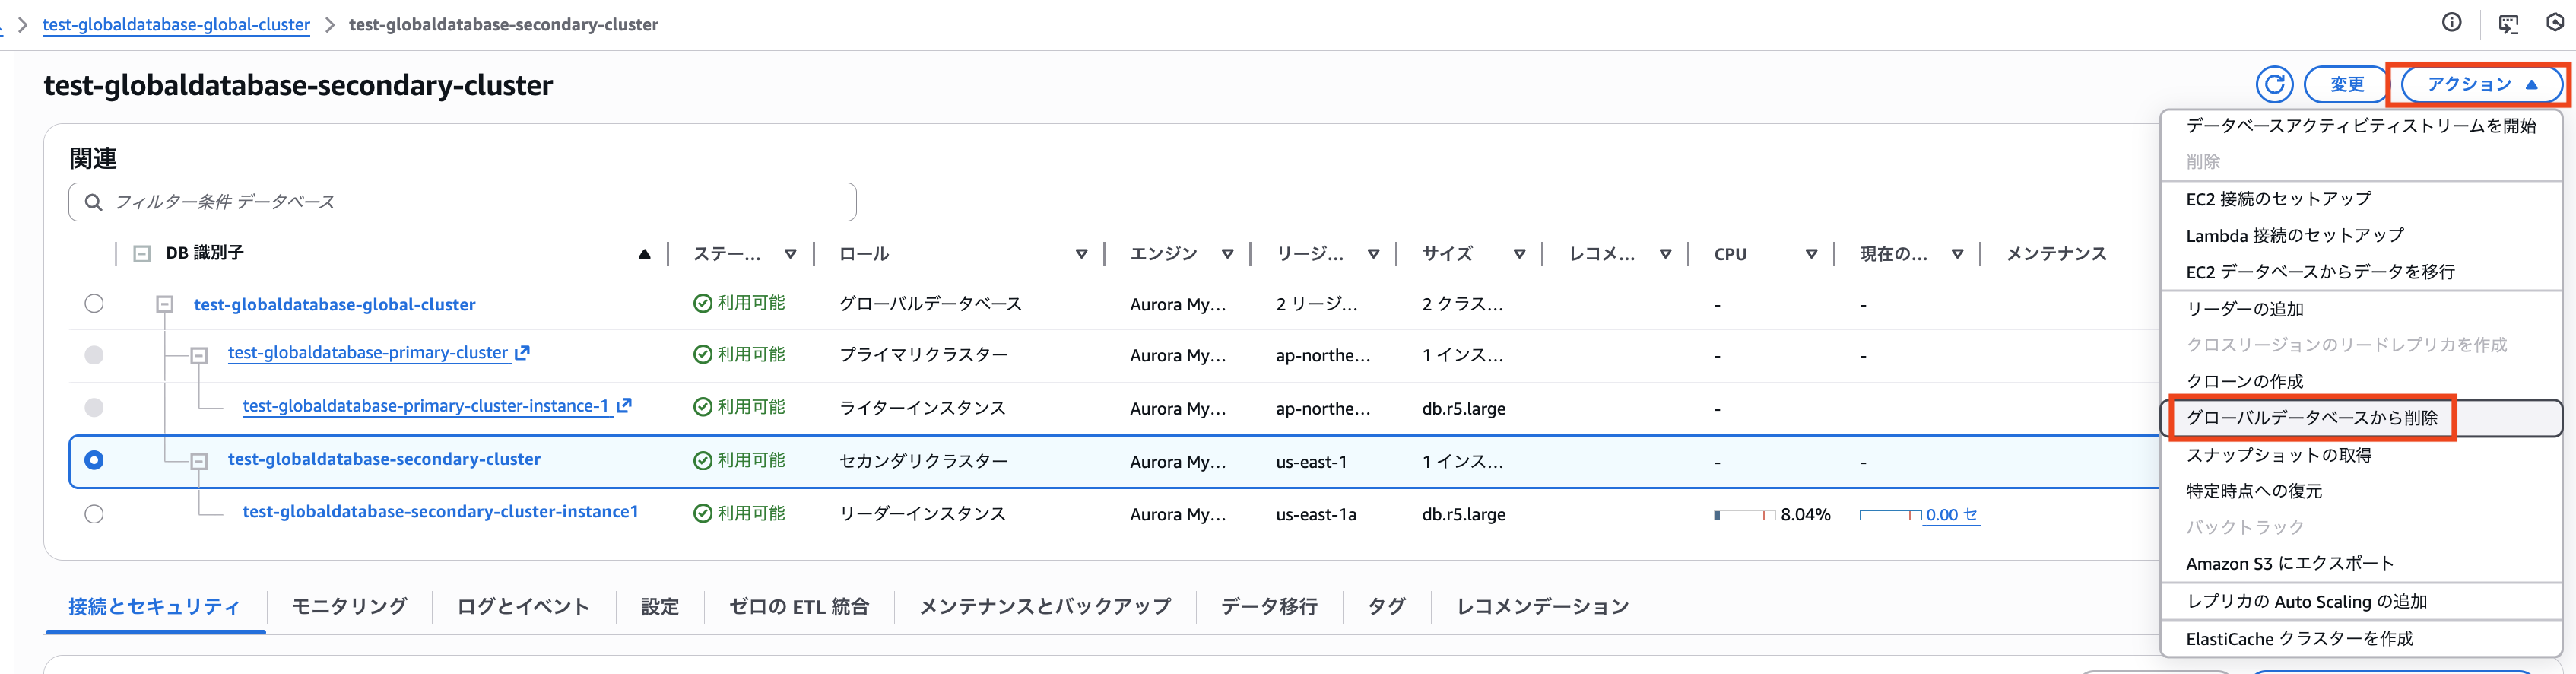Select radio for secondary-cluster-instance1 row
This screenshot has height=674, width=2576.
click(94, 514)
